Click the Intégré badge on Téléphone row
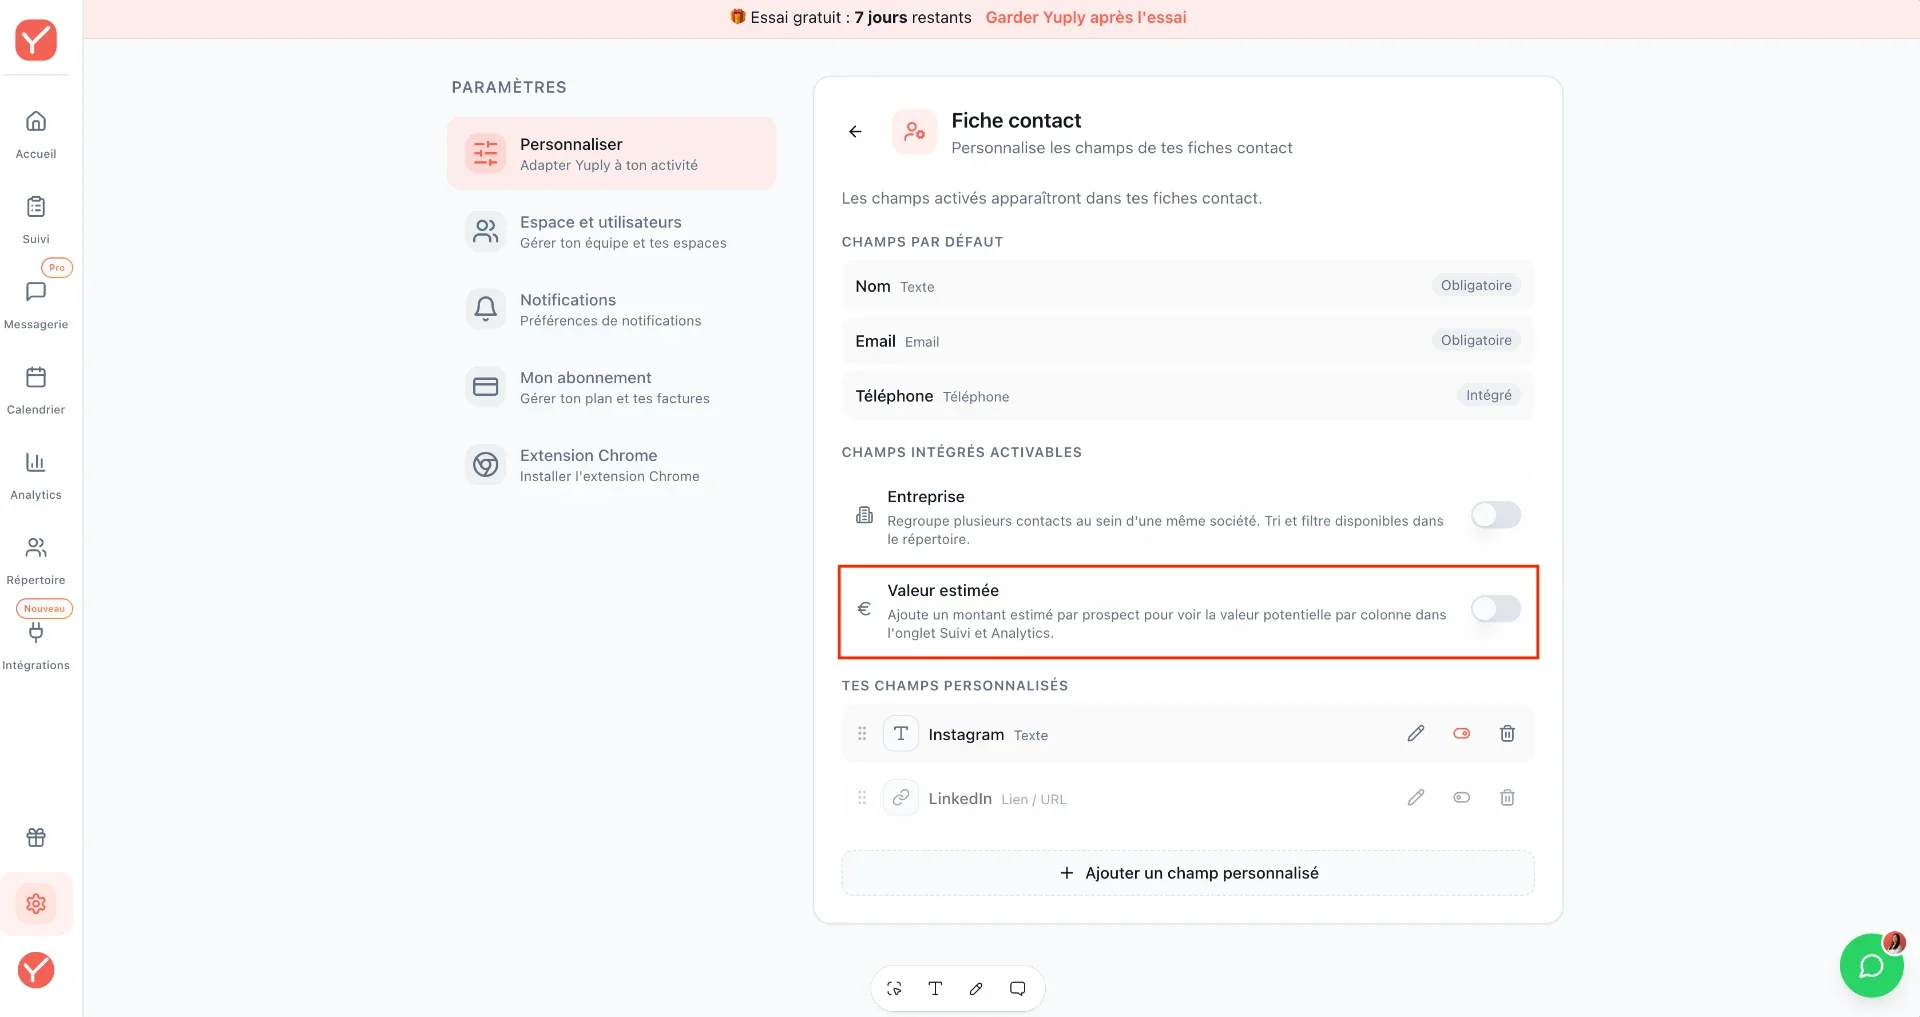This screenshot has height=1017, width=1920. (x=1489, y=395)
